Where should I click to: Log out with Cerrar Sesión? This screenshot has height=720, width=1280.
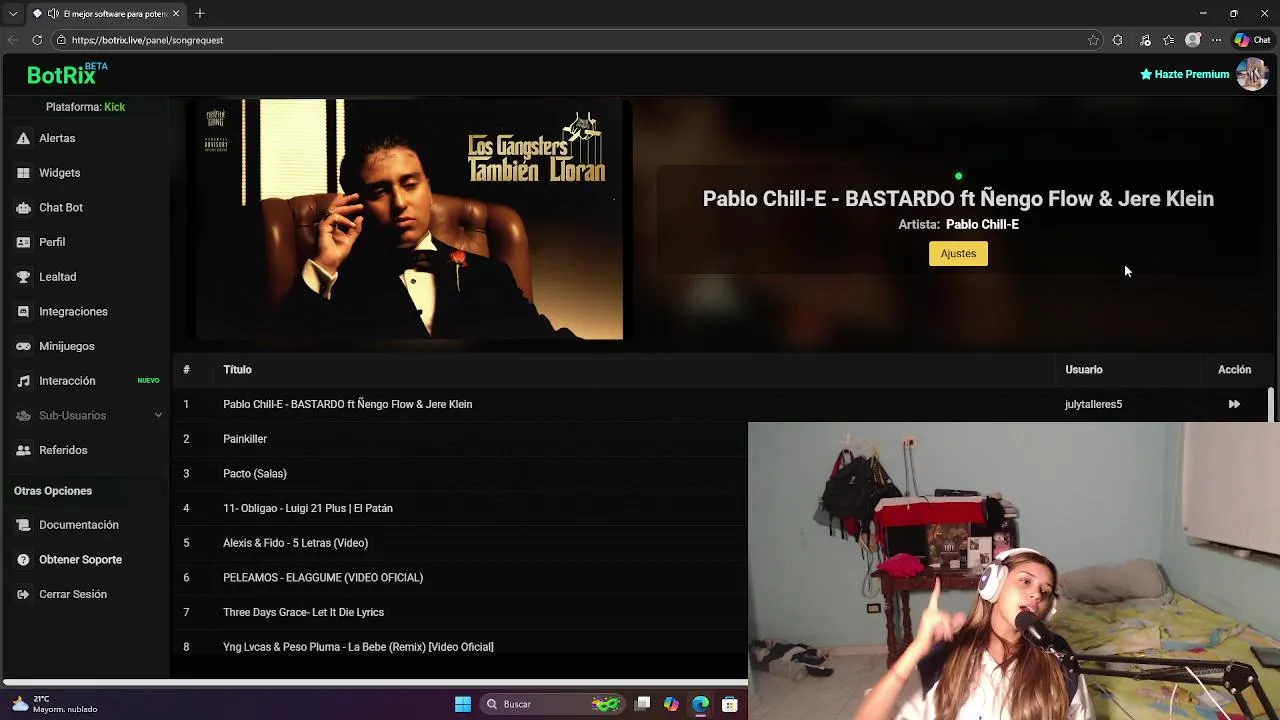[x=73, y=594]
